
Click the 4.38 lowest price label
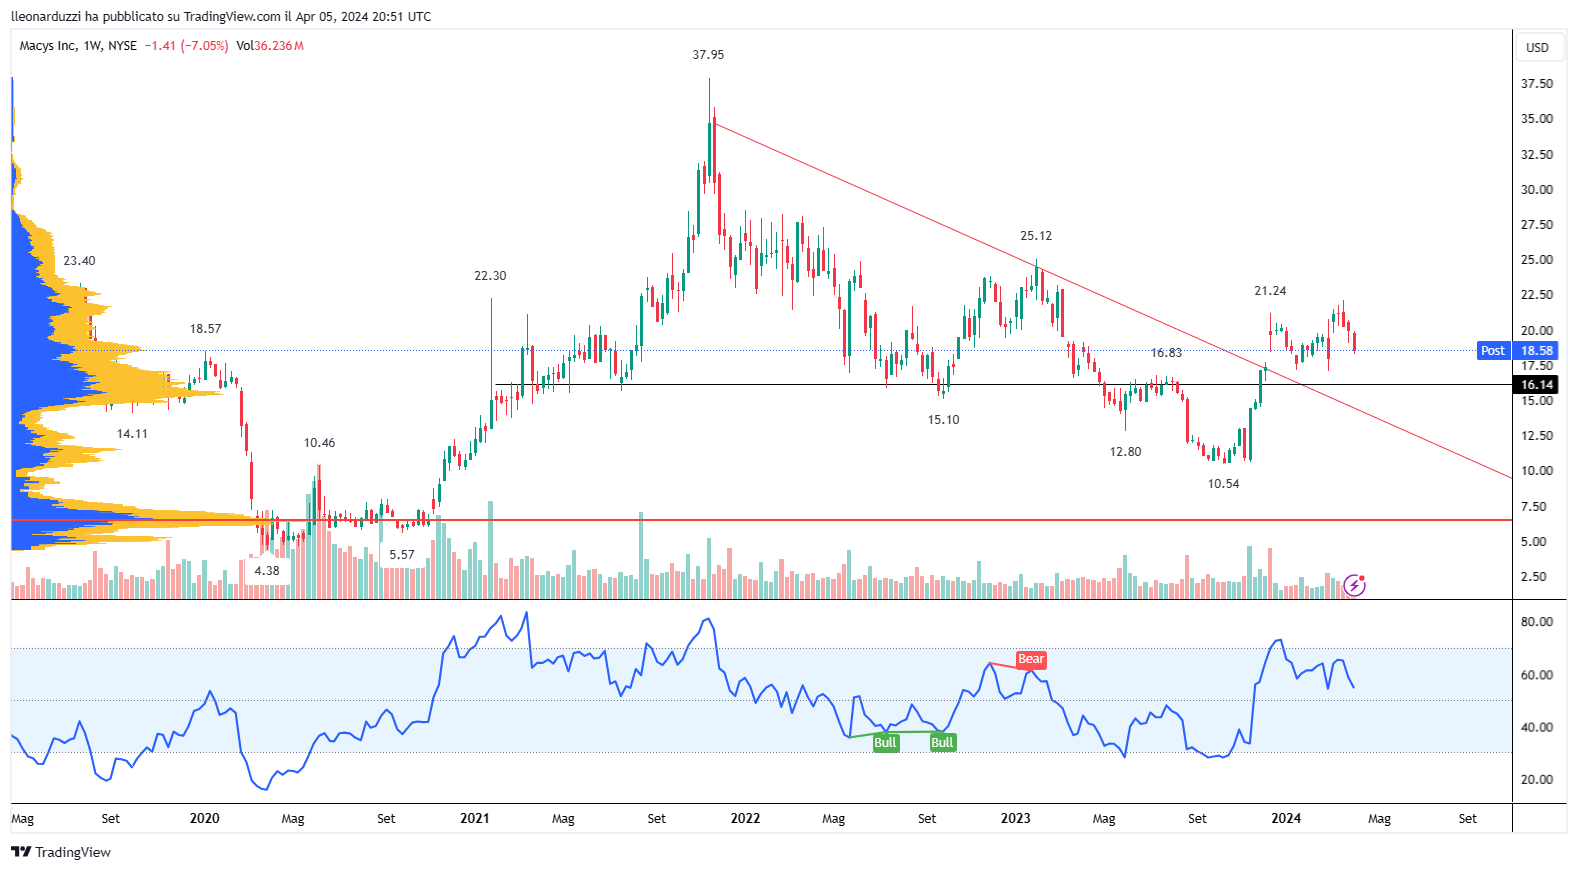pos(267,571)
